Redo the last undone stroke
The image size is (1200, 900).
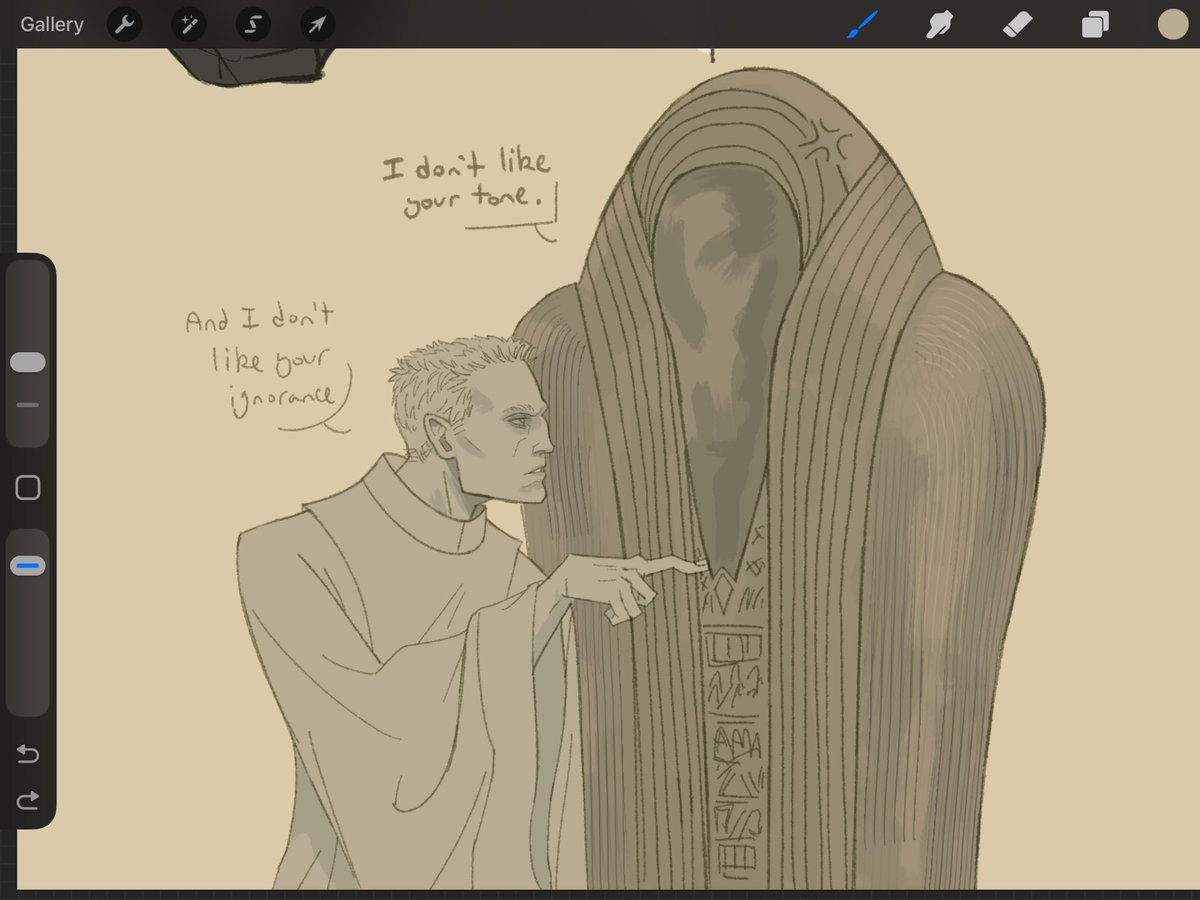pos(28,800)
